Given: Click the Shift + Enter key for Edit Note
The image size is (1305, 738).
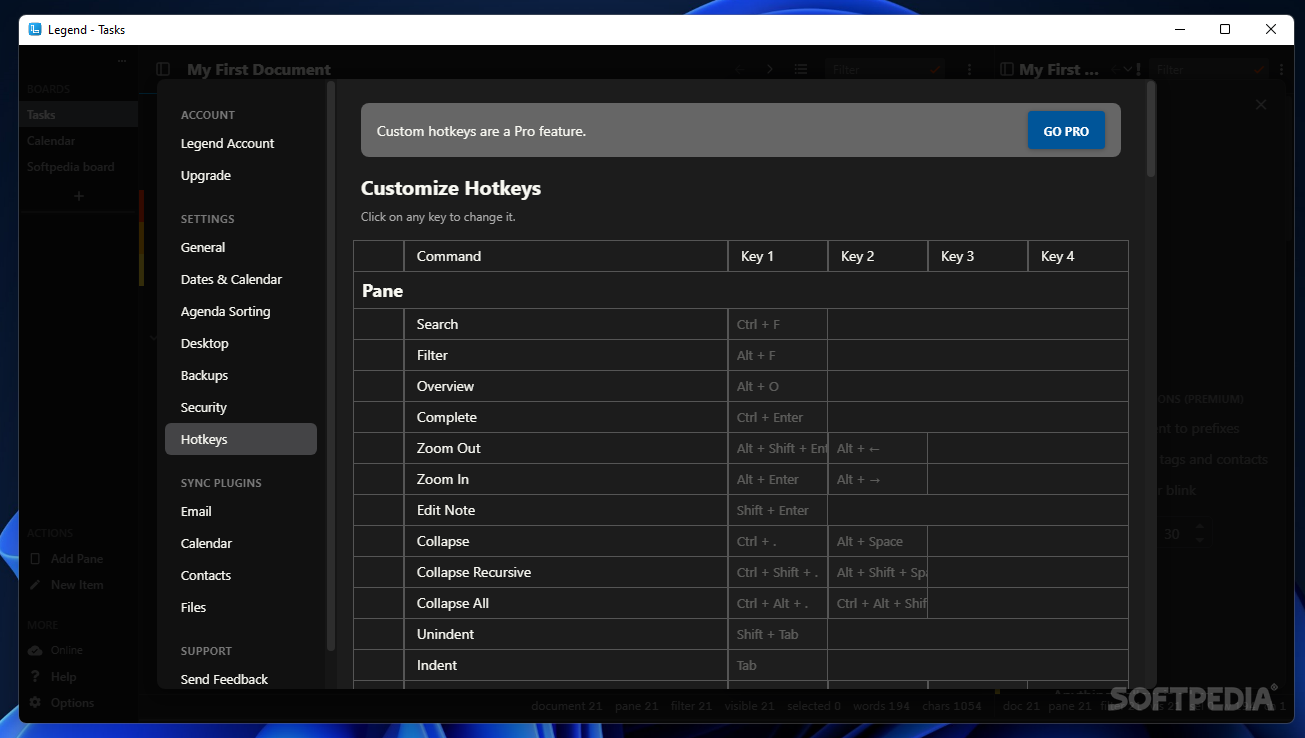Looking at the screenshot, I should (778, 510).
